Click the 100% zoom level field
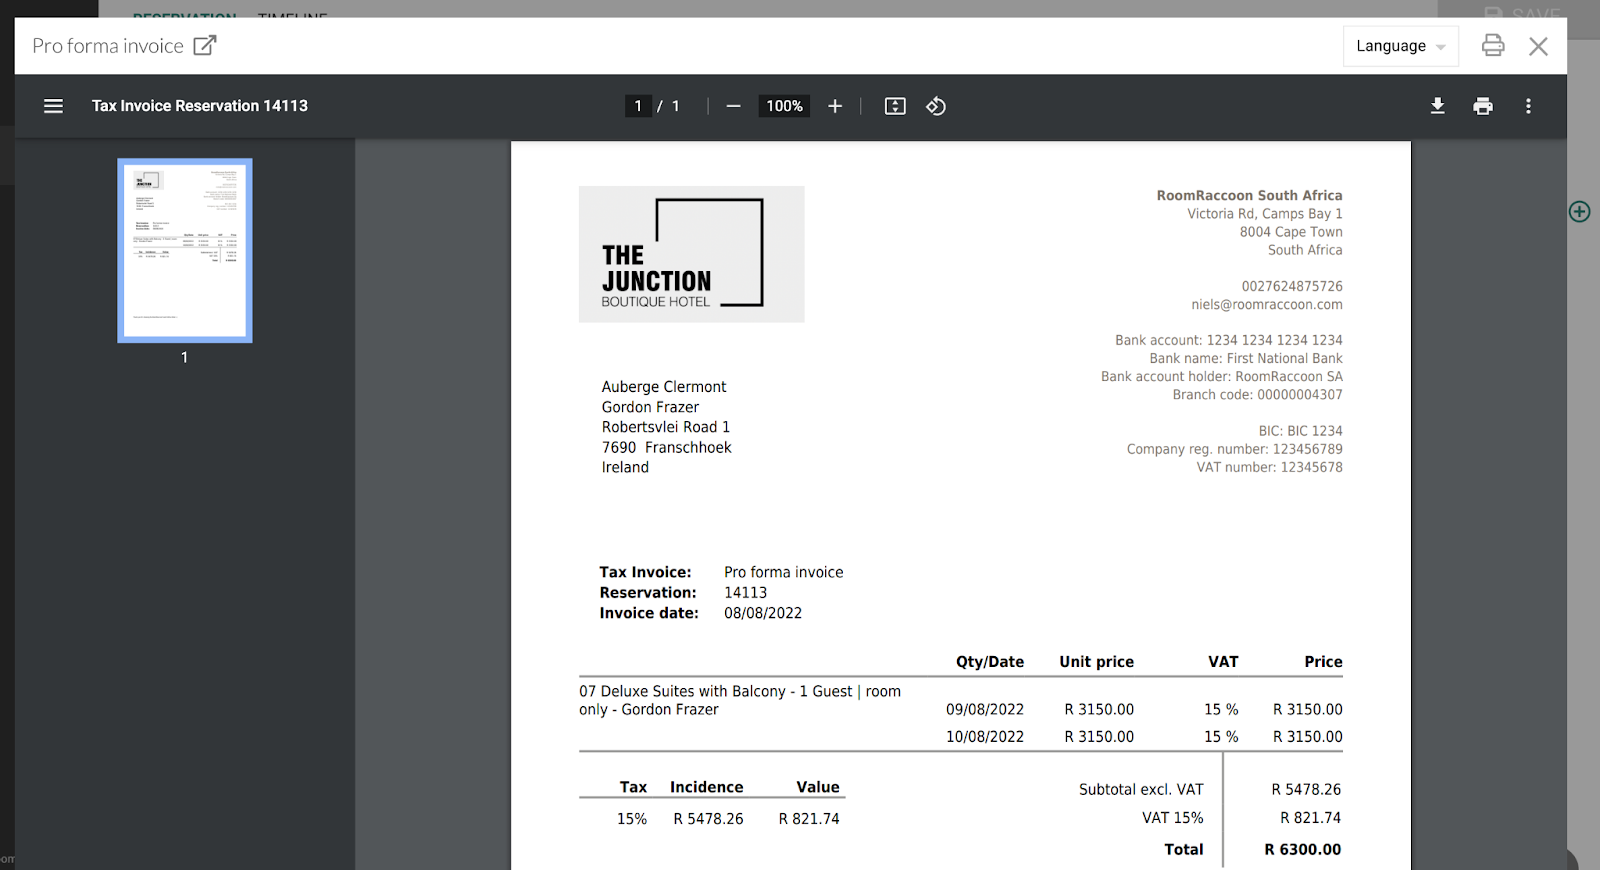This screenshot has height=870, width=1600. tap(784, 106)
